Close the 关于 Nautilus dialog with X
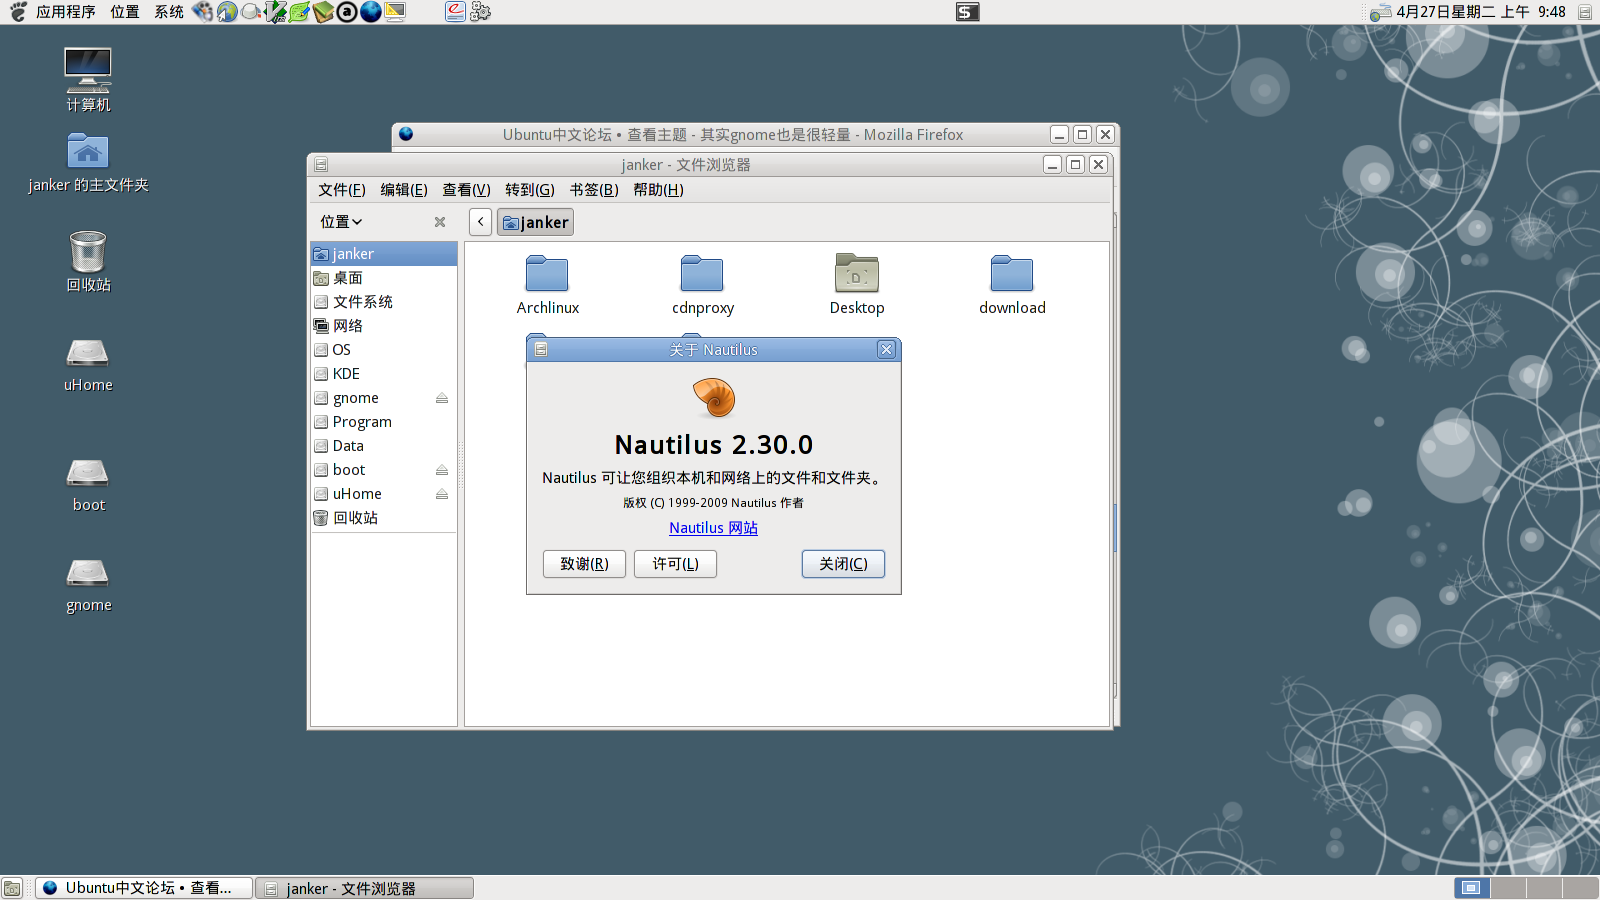1600x900 pixels. click(x=886, y=349)
